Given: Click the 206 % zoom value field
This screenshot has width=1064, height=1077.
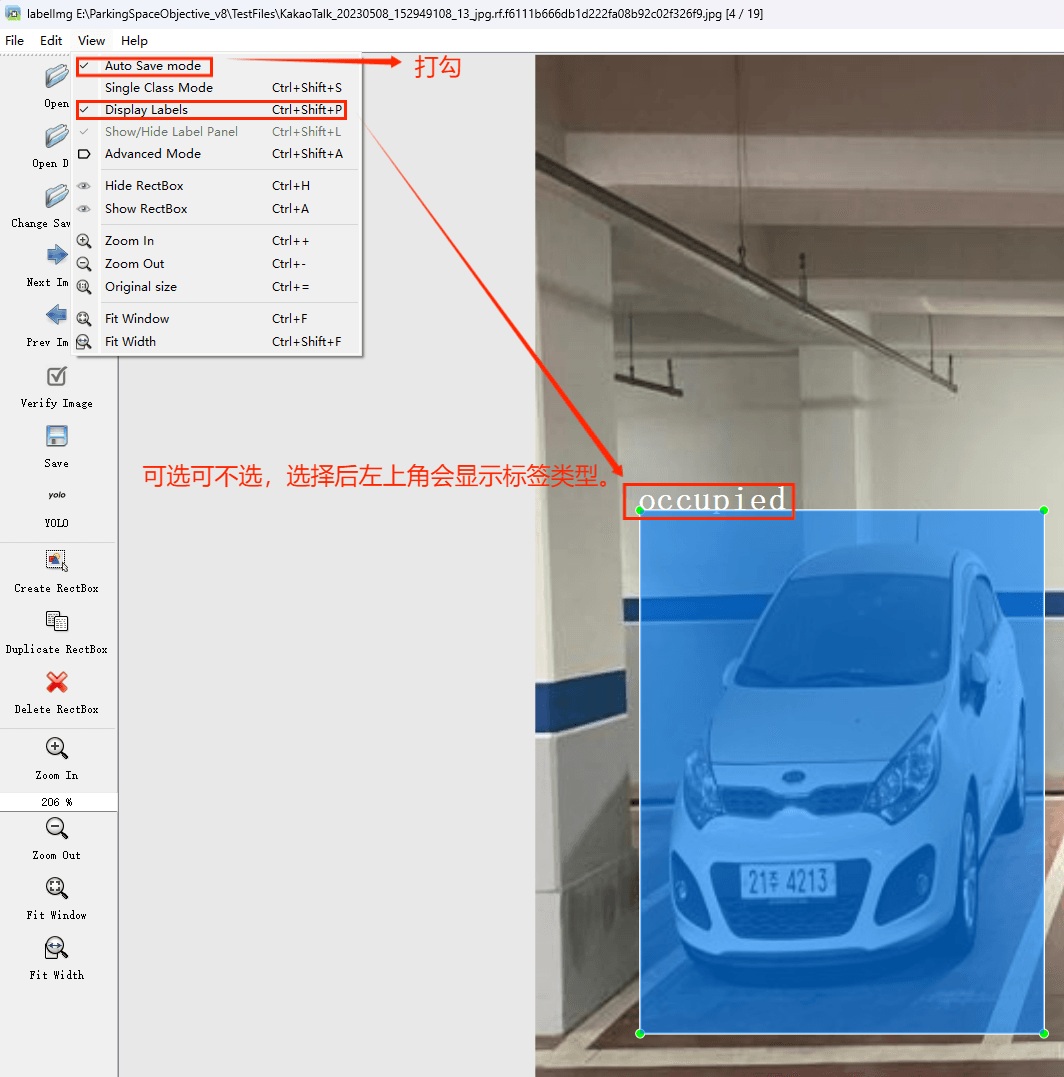Looking at the screenshot, I should (57, 802).
